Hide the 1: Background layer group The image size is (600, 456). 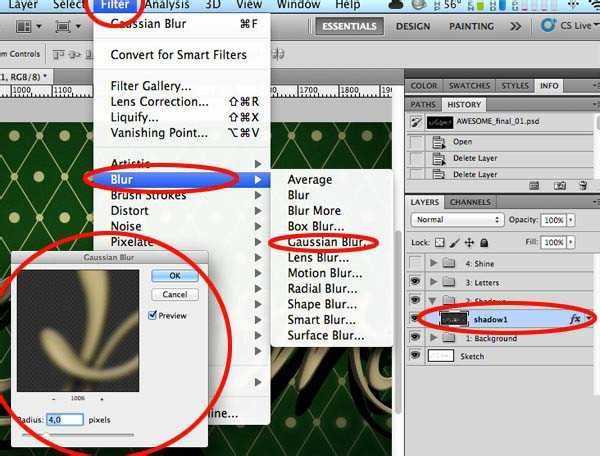point(415,337)
